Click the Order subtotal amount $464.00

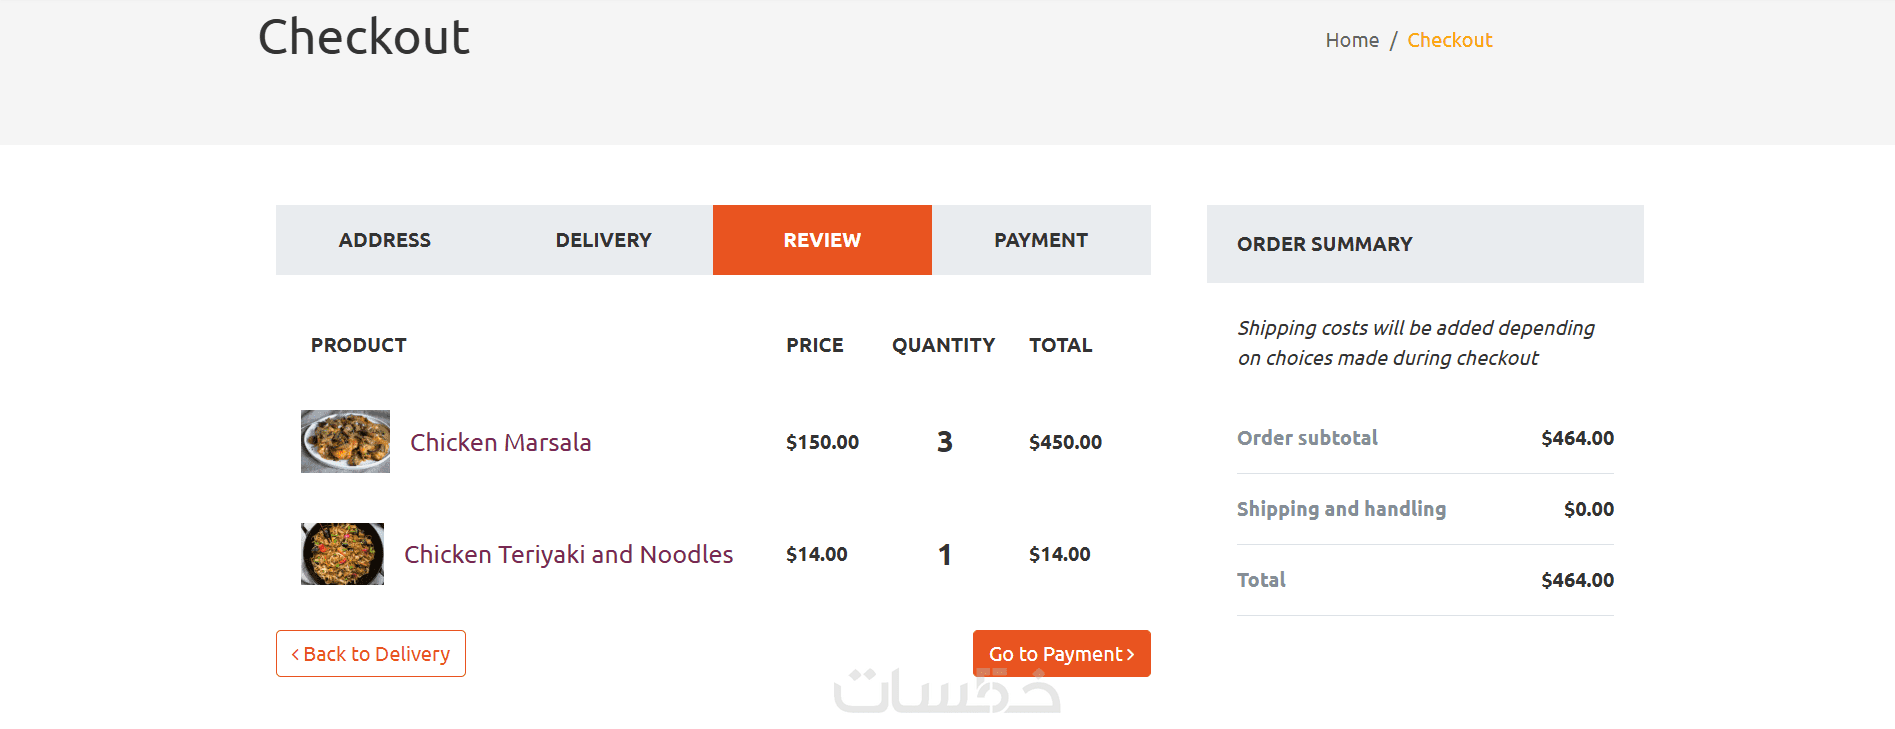pos(1577,438)
